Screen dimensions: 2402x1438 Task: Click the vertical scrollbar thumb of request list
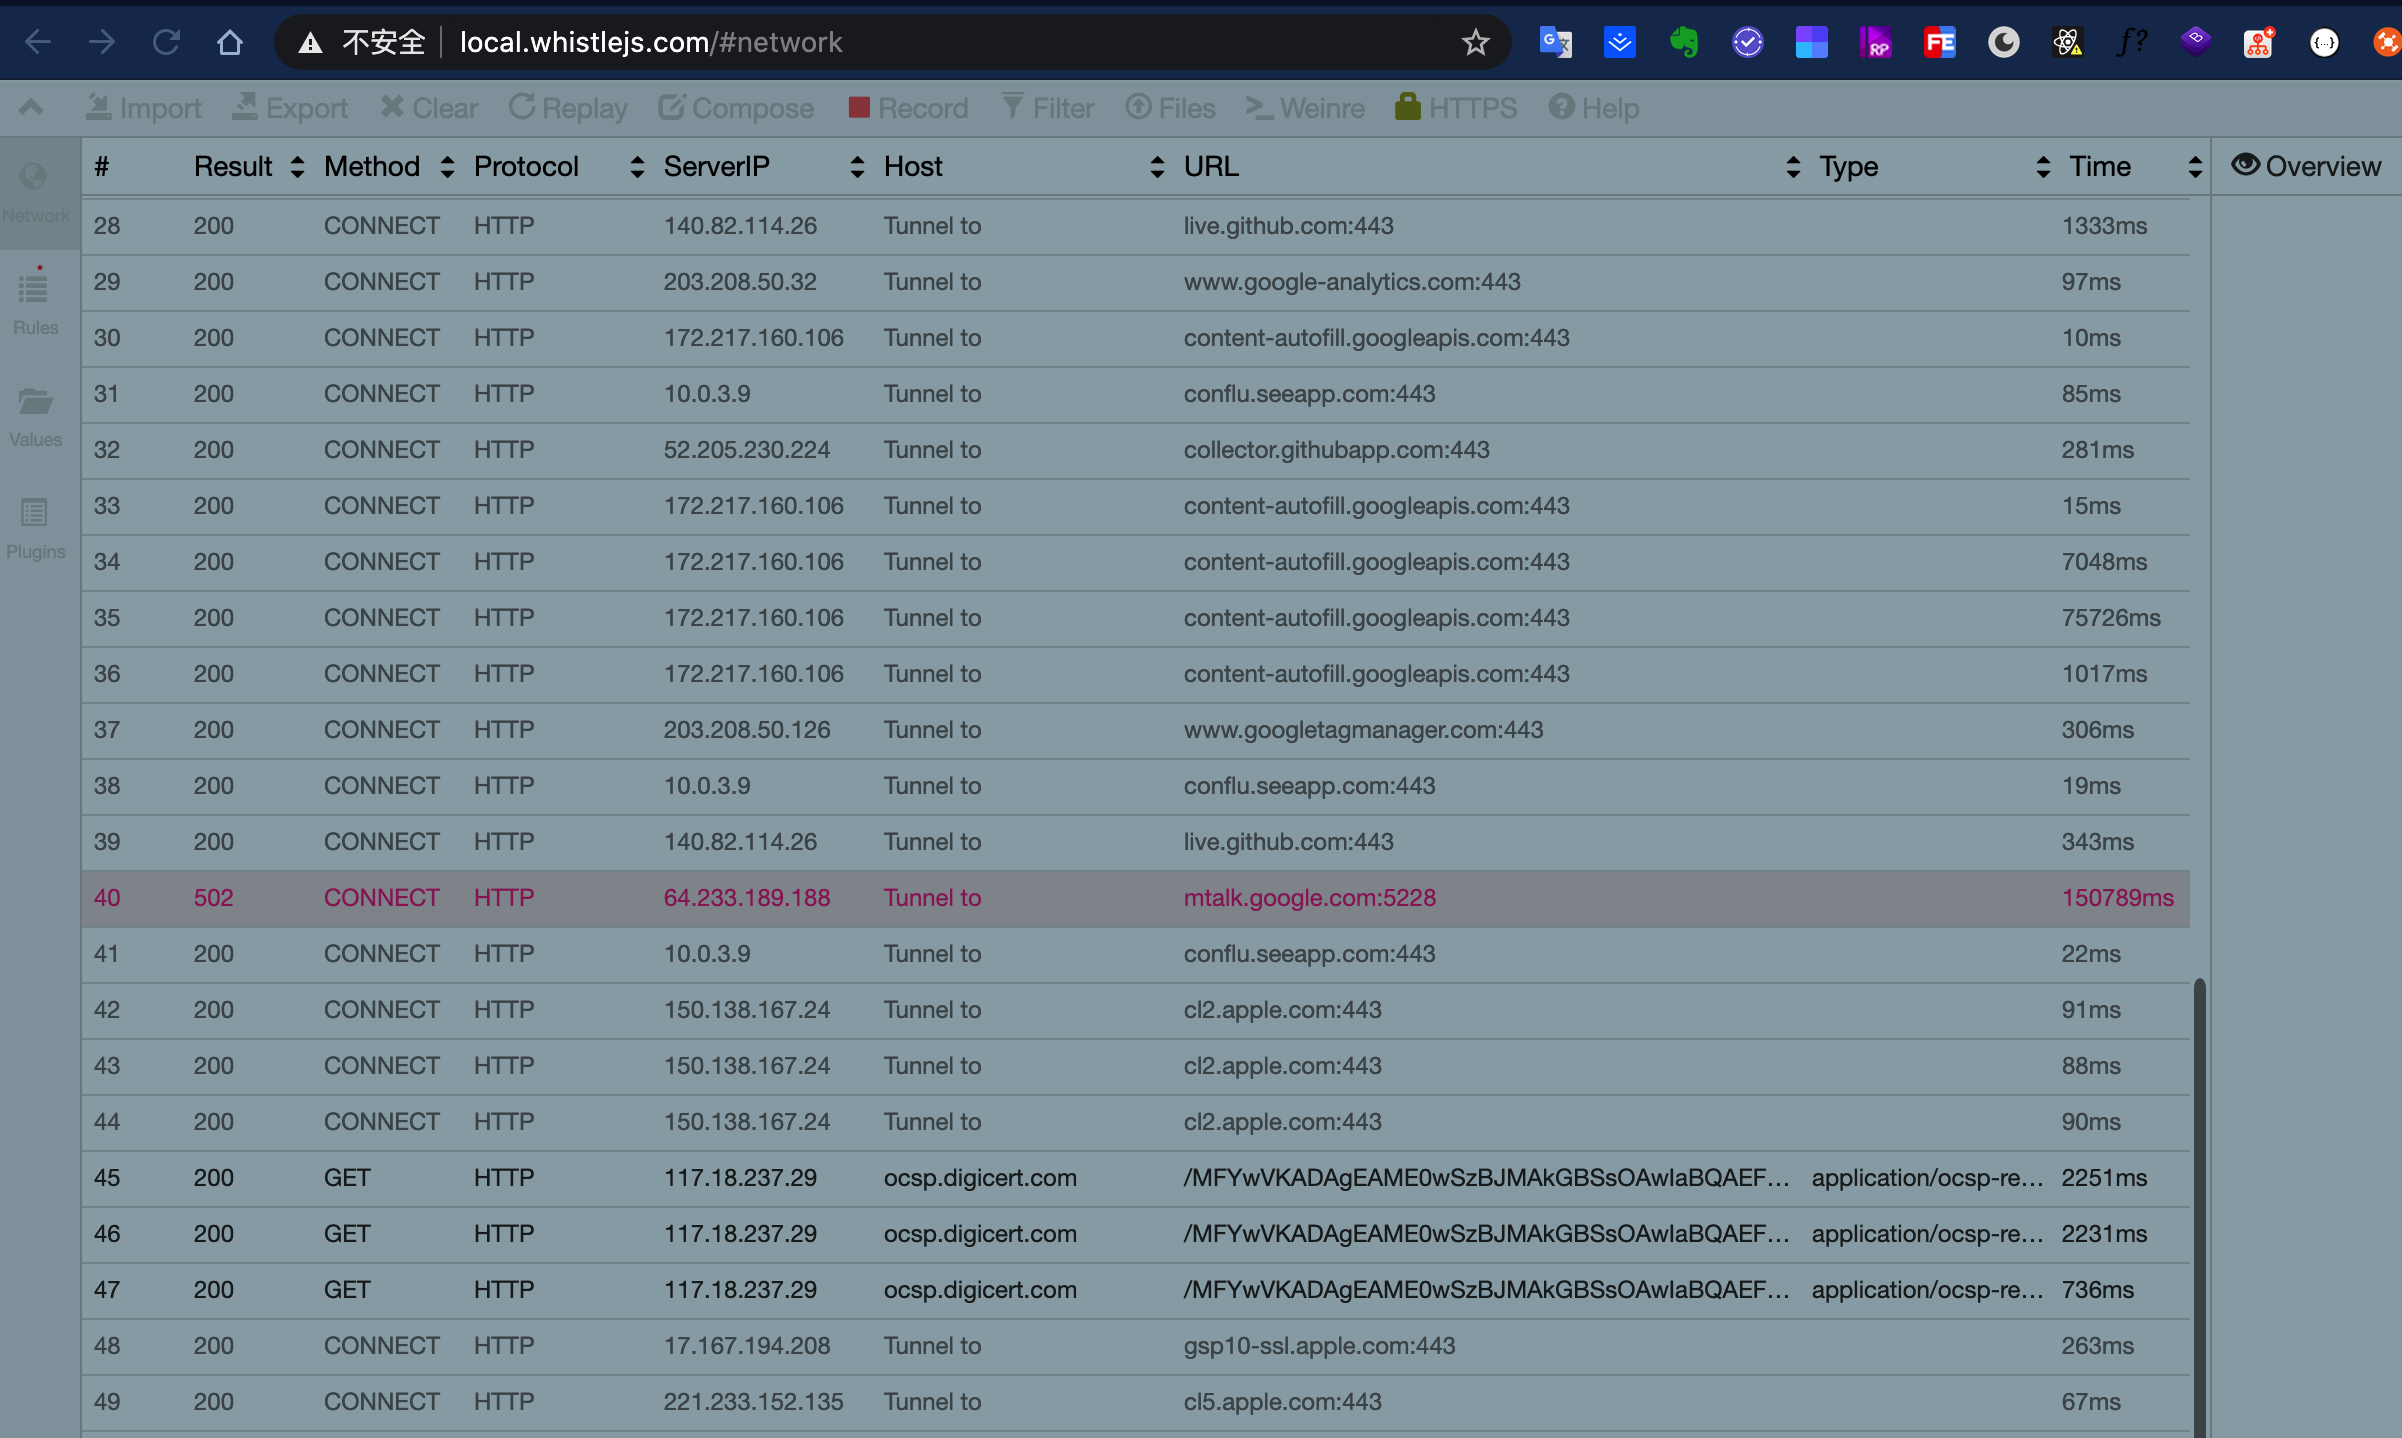pos(2199,1200)
